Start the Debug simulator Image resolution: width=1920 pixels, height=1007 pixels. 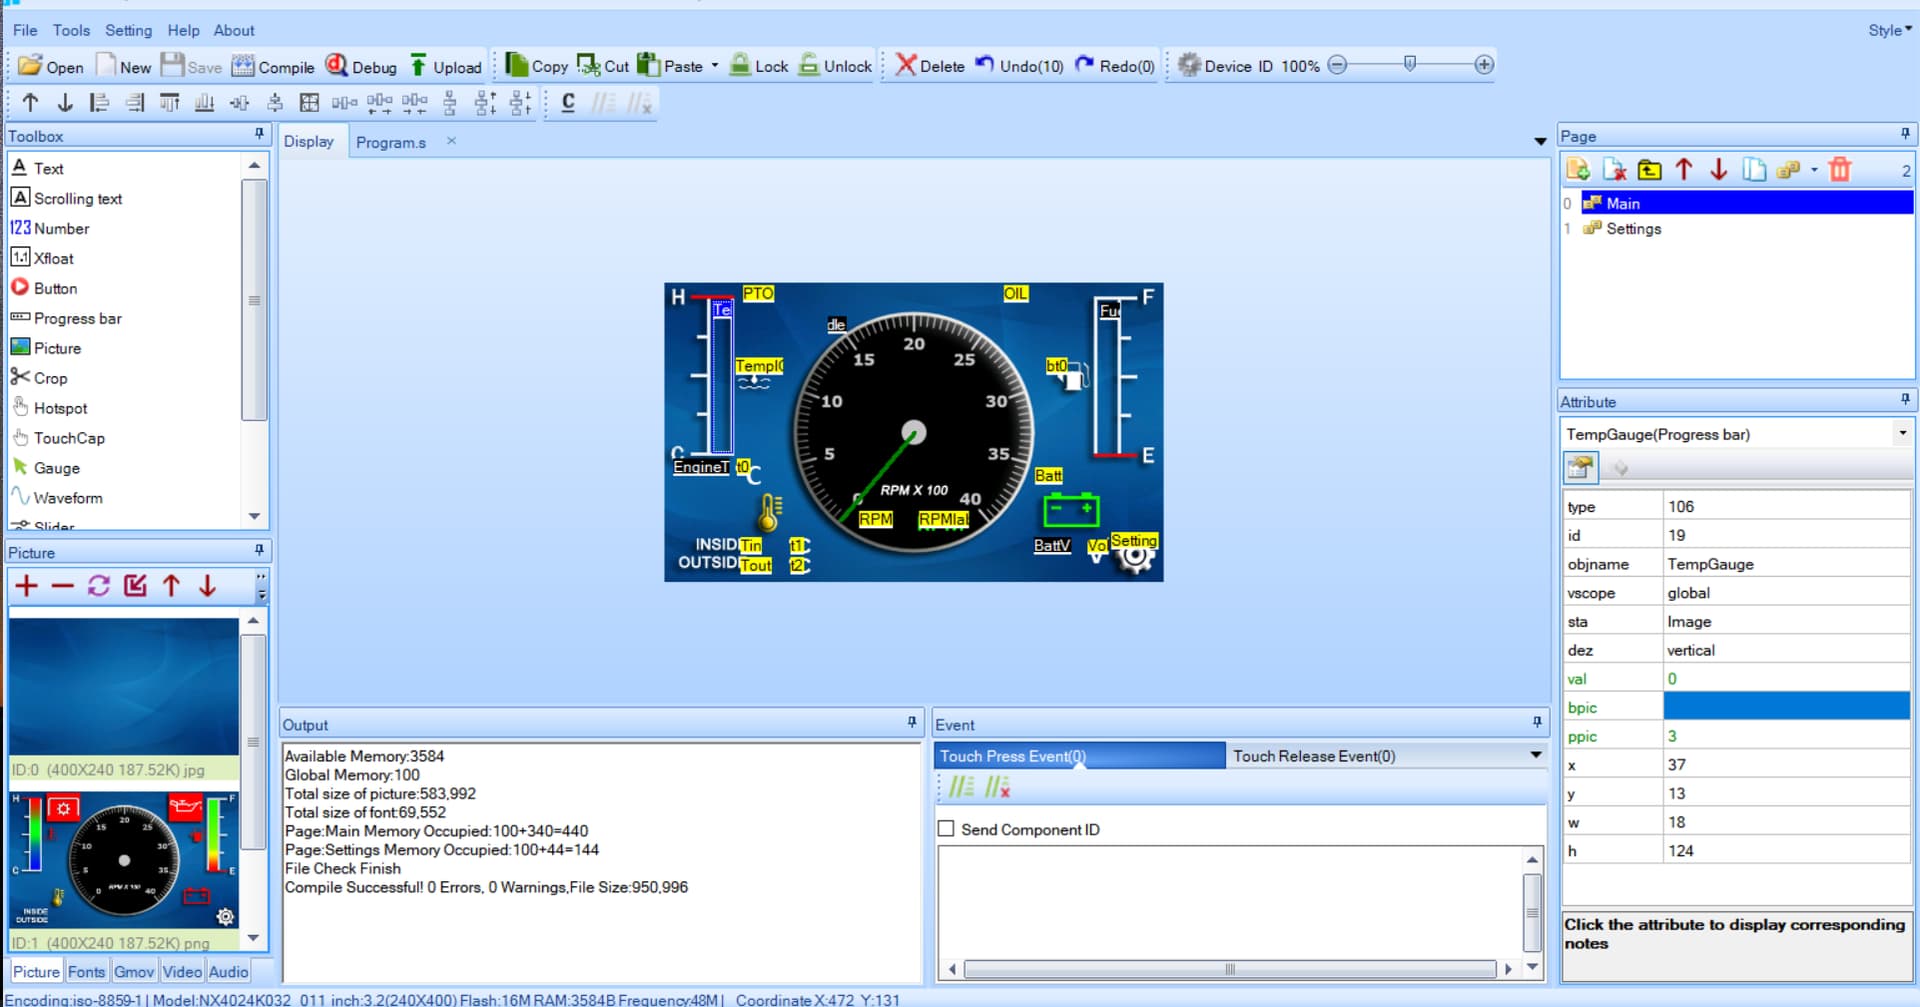(361, 66)
